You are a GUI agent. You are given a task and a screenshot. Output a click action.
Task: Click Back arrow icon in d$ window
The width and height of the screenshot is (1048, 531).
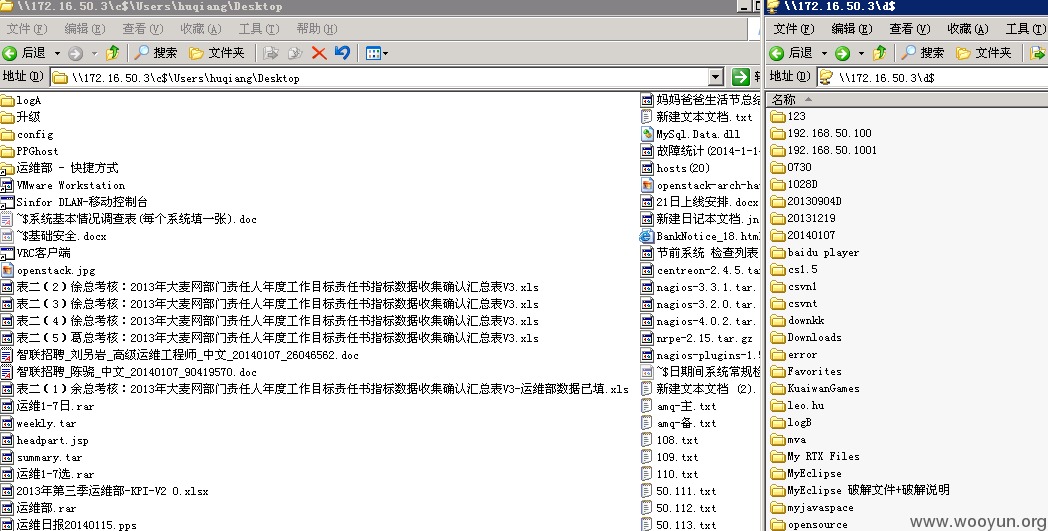pos(777,53)
